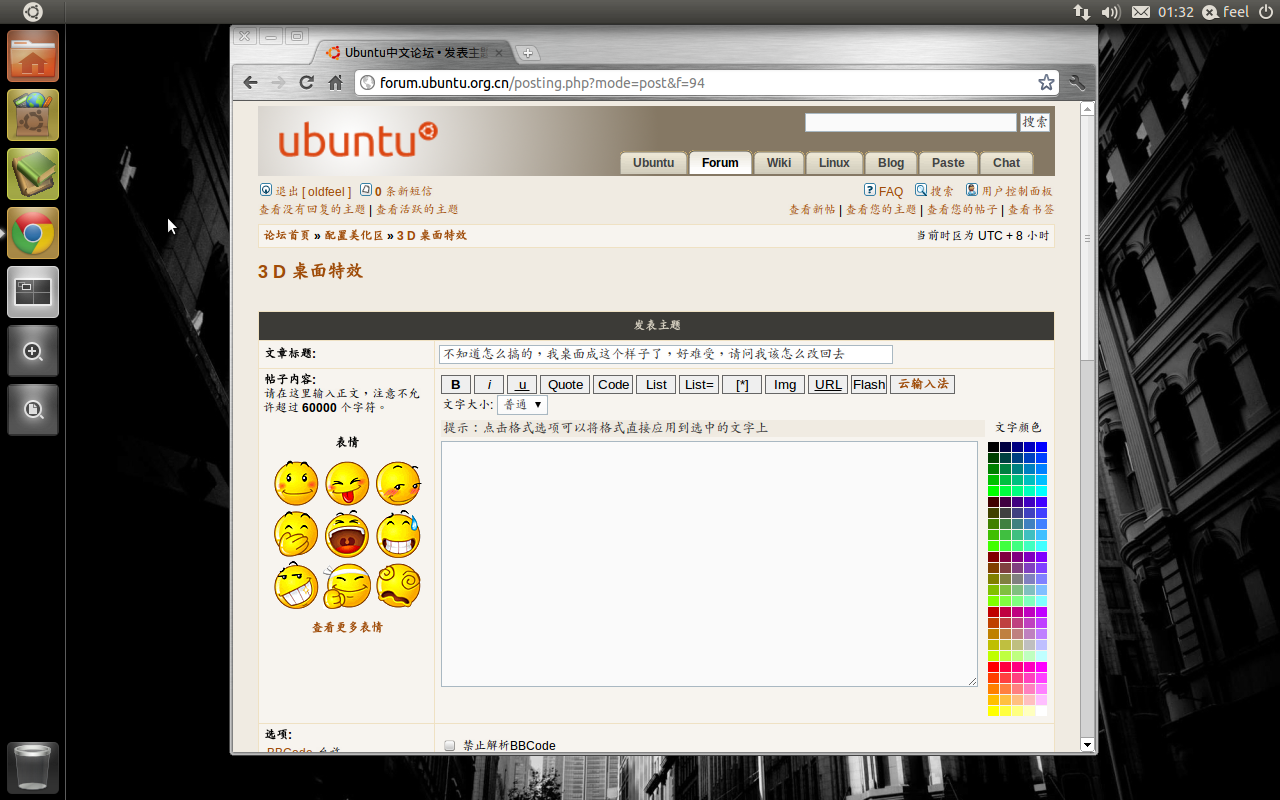1280x800 pixels.
Task: Click the italic i button
Action: point(489,385)
